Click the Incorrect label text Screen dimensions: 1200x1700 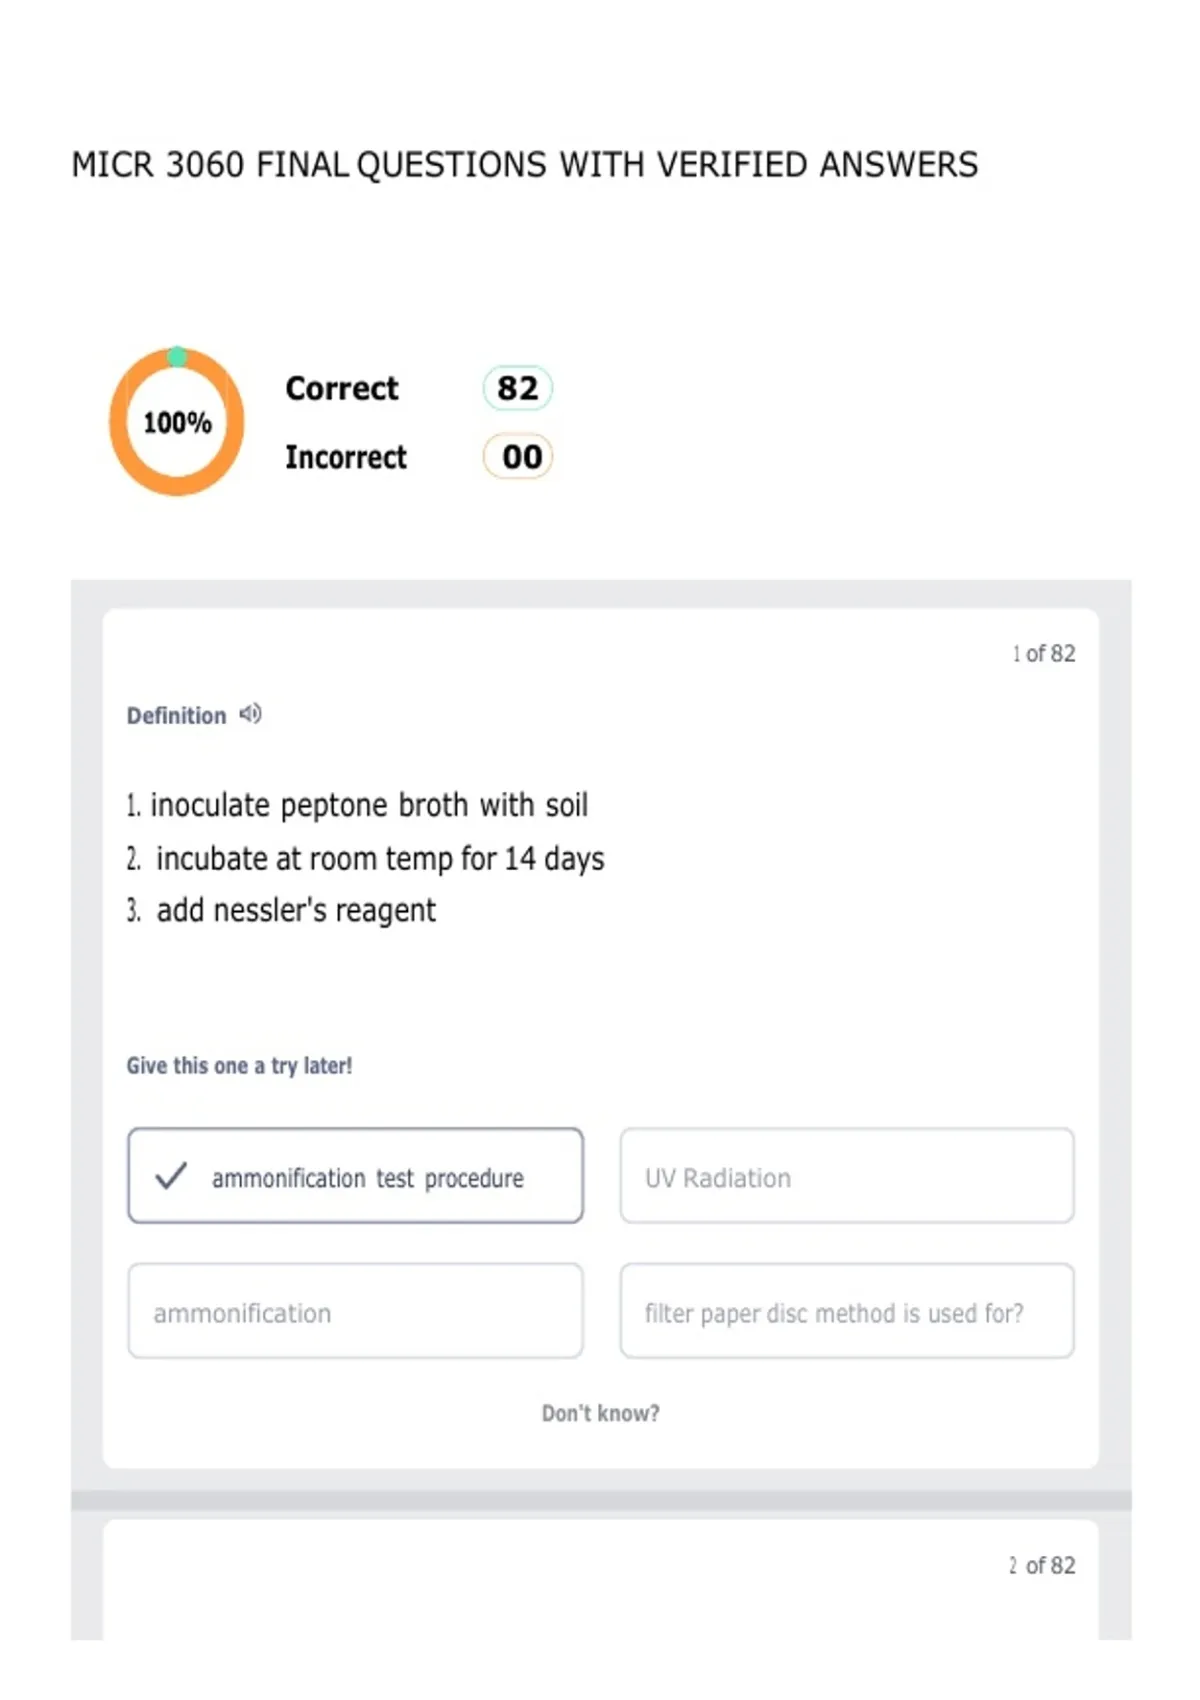click(346, 457)
